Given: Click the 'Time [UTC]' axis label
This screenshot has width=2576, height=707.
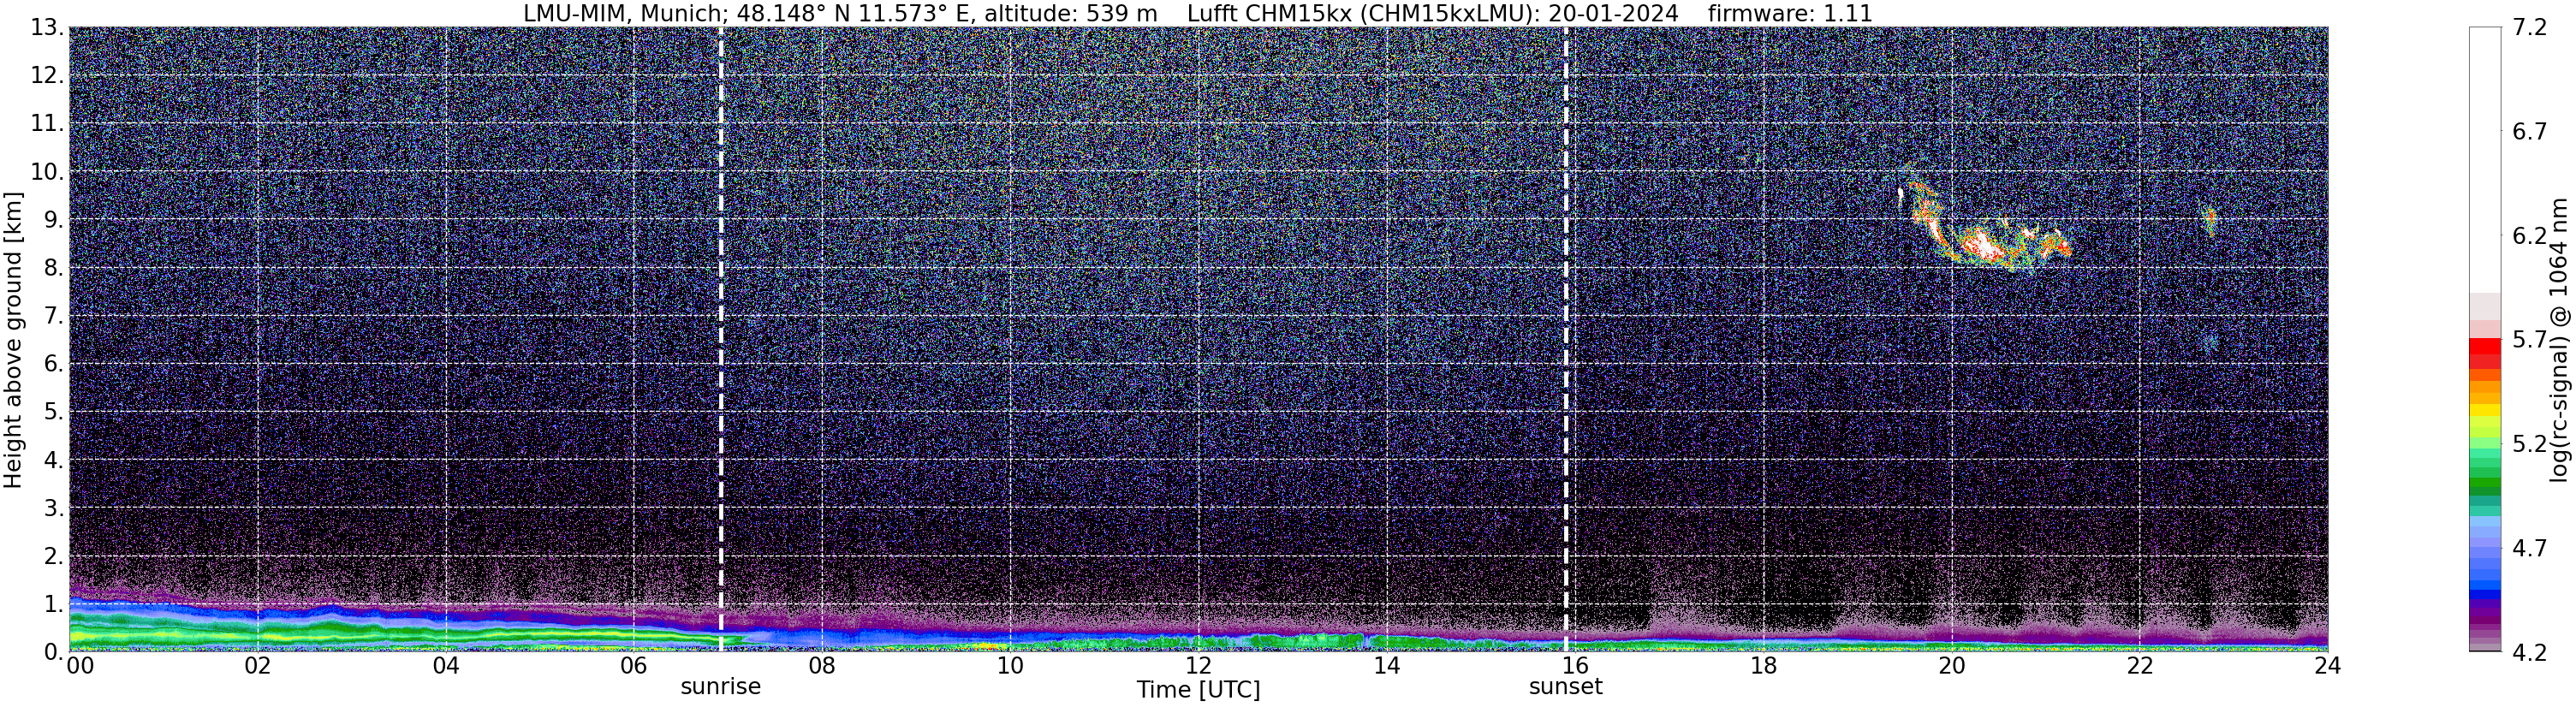Looking at the screenshot, I should [1198, 690].
